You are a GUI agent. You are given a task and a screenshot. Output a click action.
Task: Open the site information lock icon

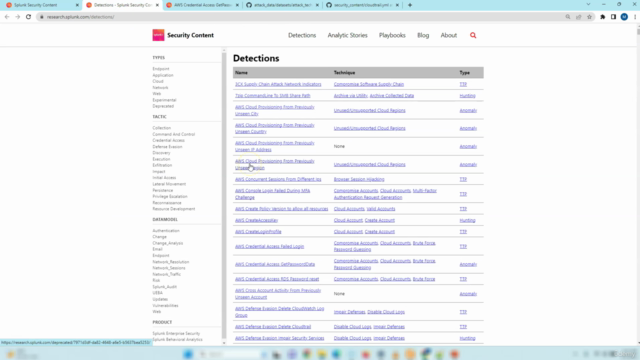pyautogui.click(x=42, y=17)
